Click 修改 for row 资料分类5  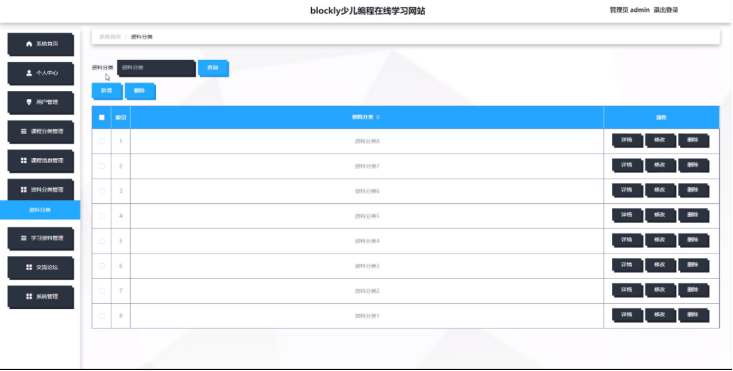tap(660, 215)
